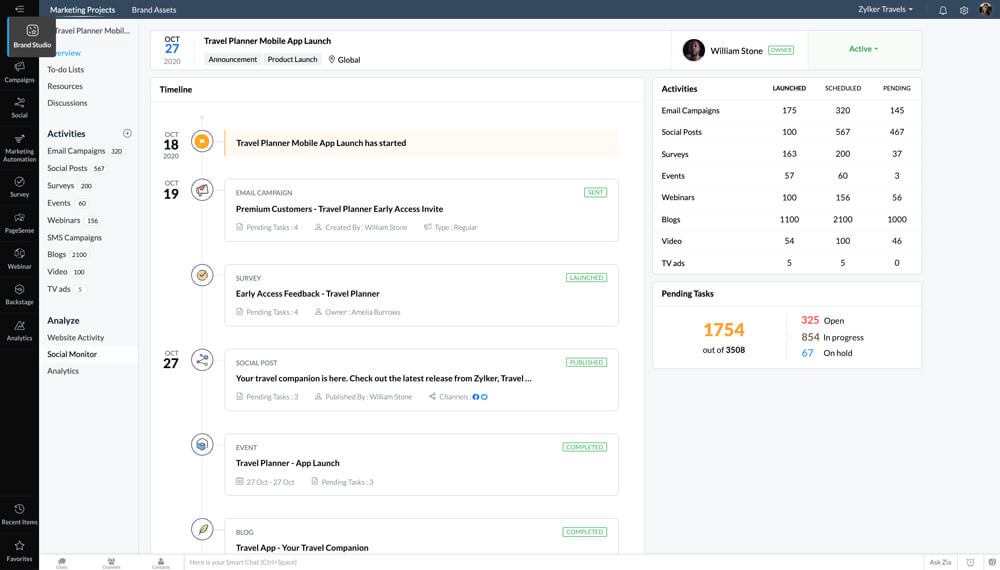
Task: Open settings gear in top bar
Action: coord(964,10)
